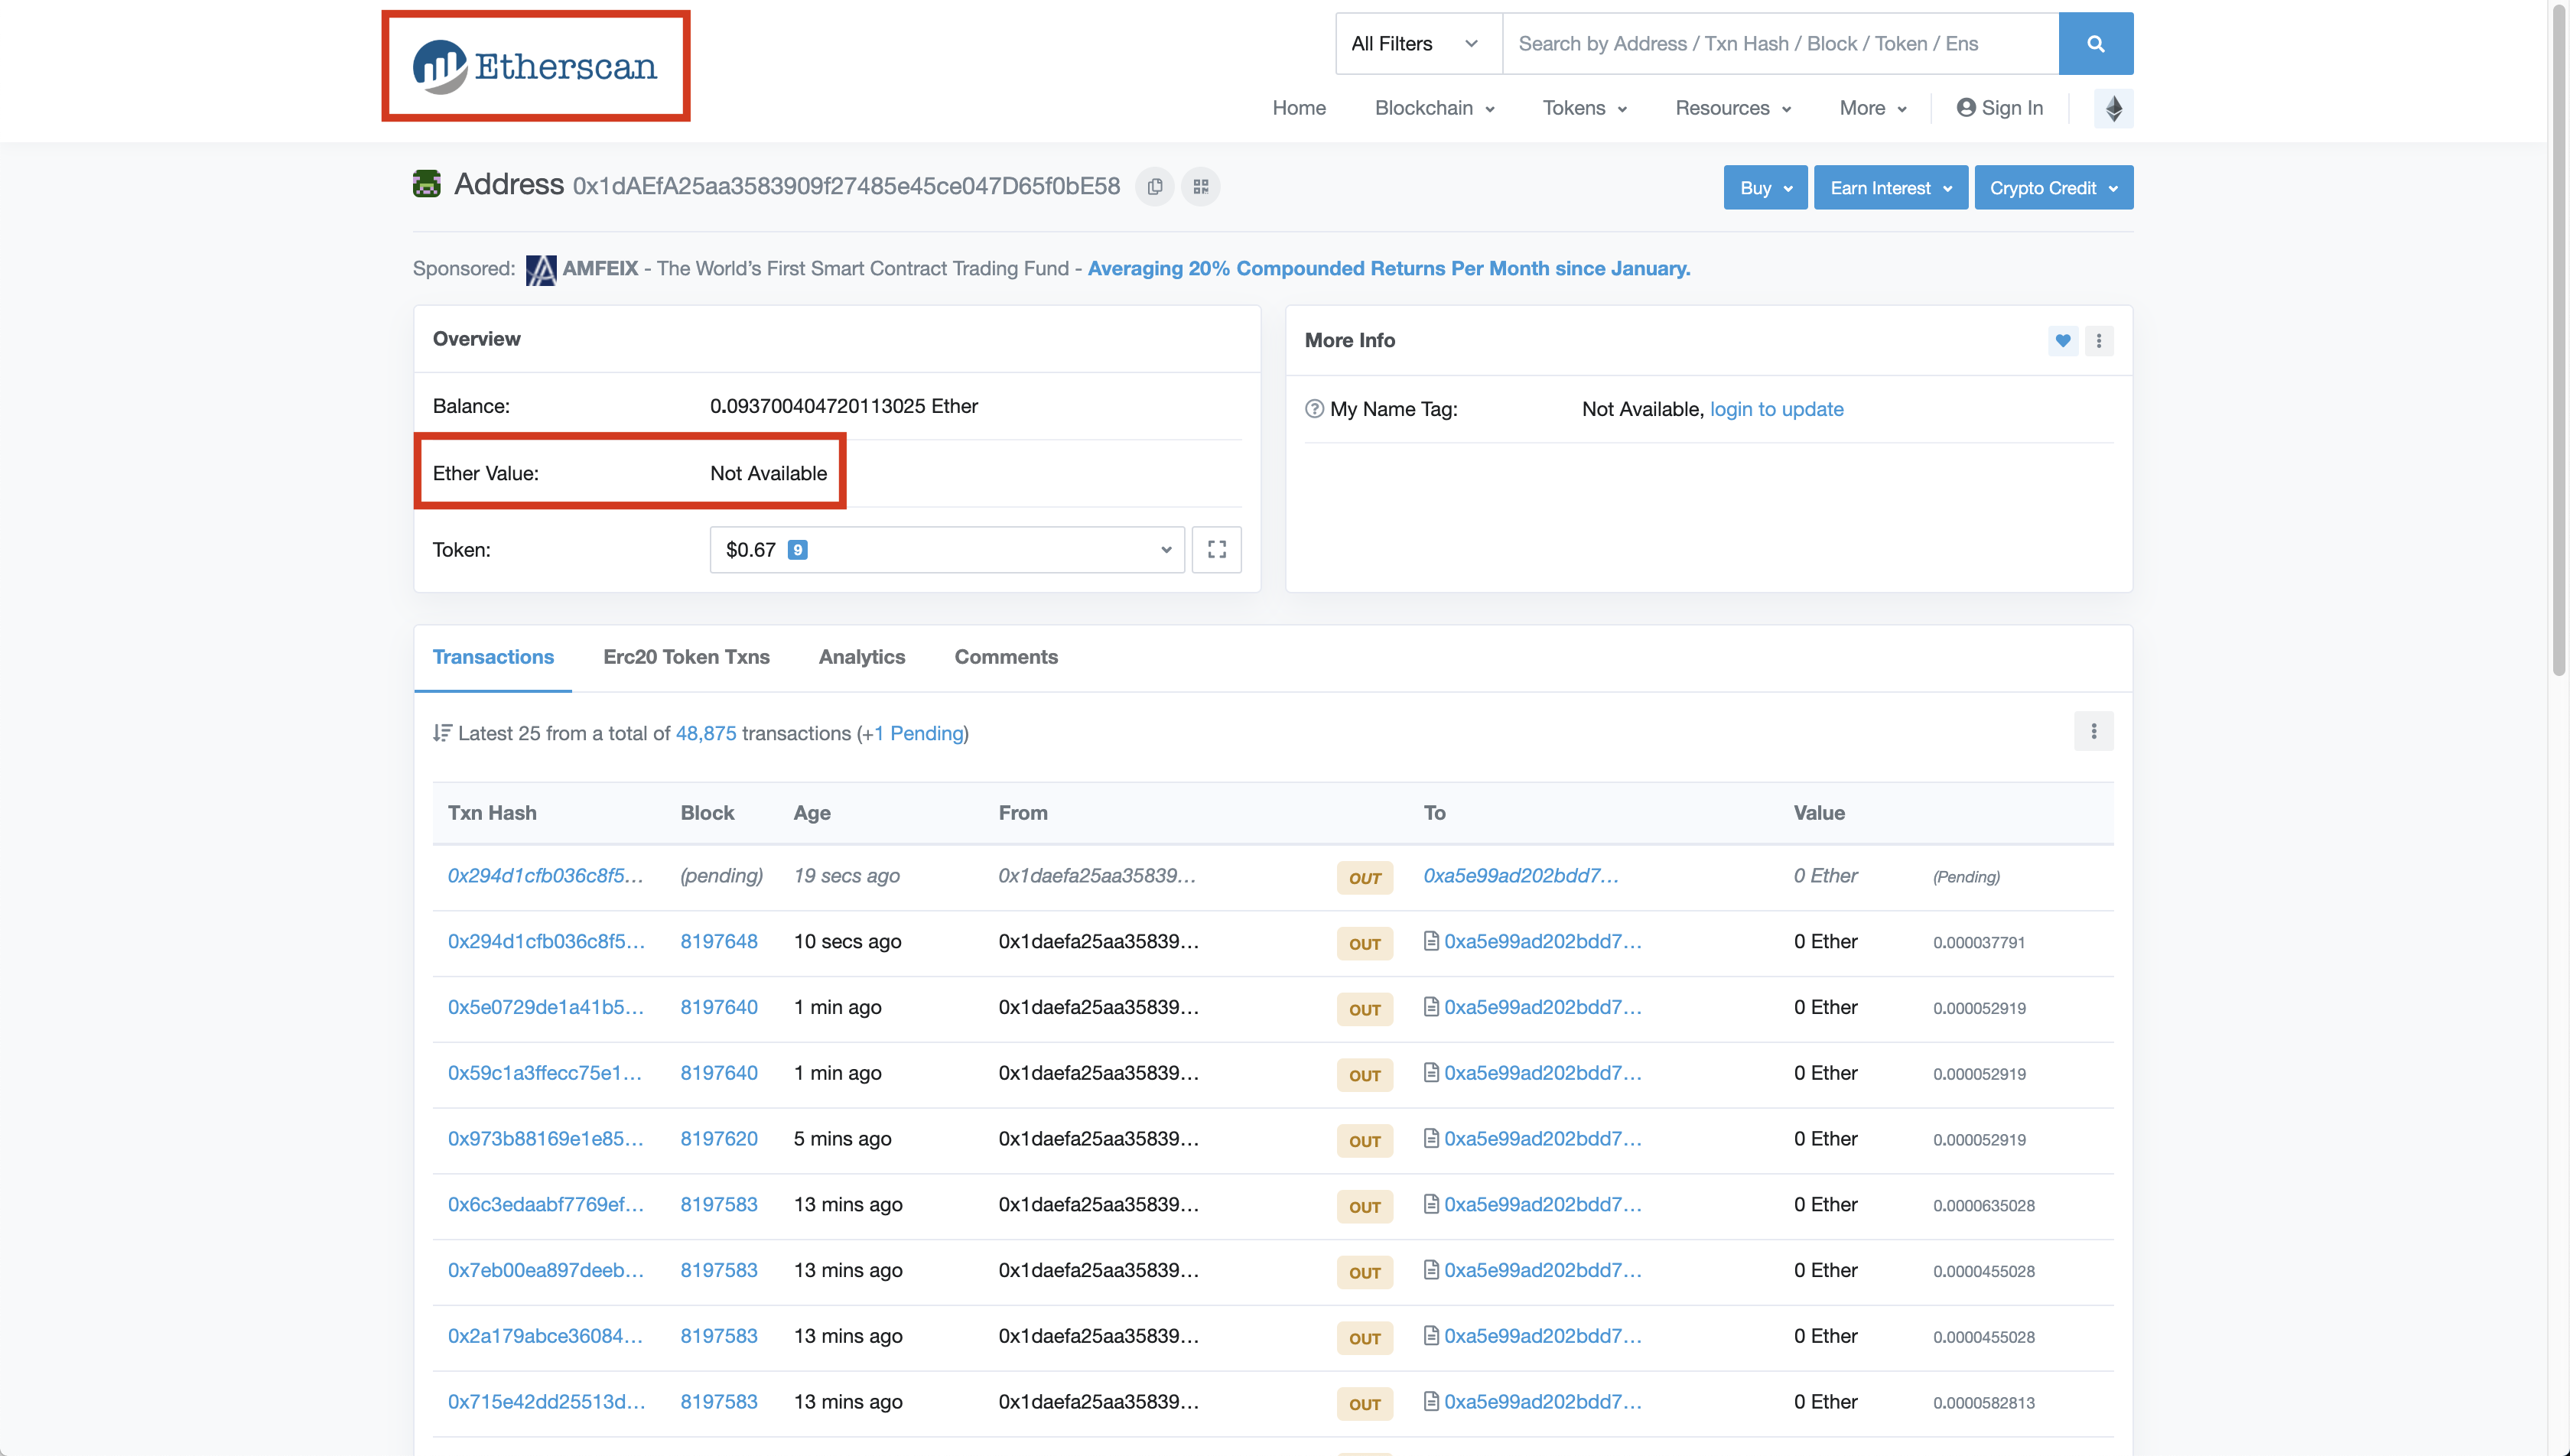Click the blue search magnifier button

[x=2095, y=44]
